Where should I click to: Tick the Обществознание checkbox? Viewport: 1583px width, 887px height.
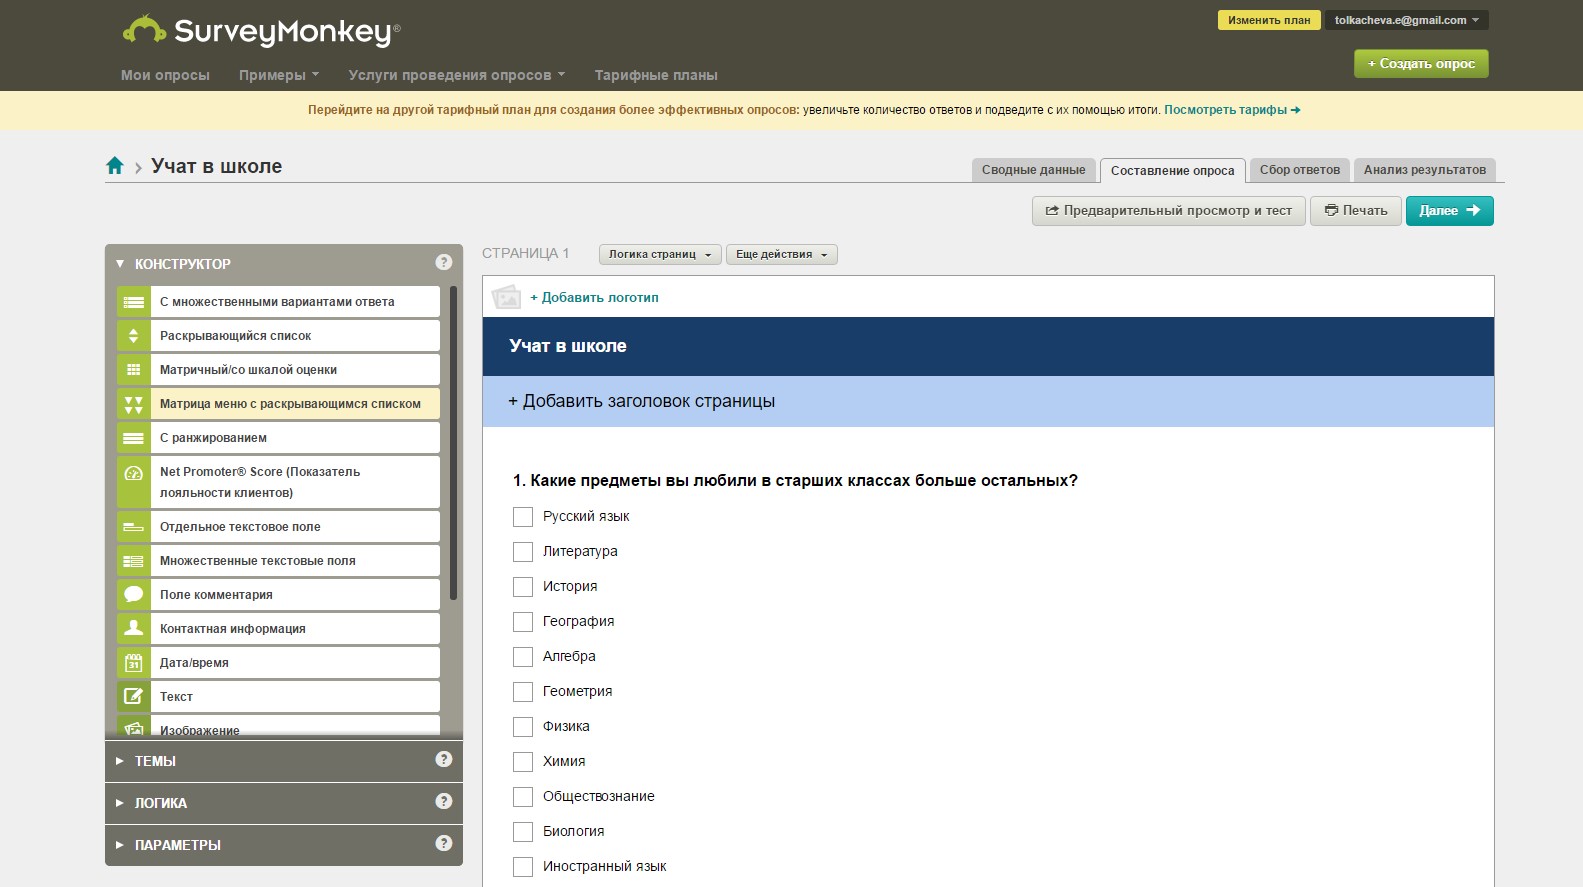point(523,797)
